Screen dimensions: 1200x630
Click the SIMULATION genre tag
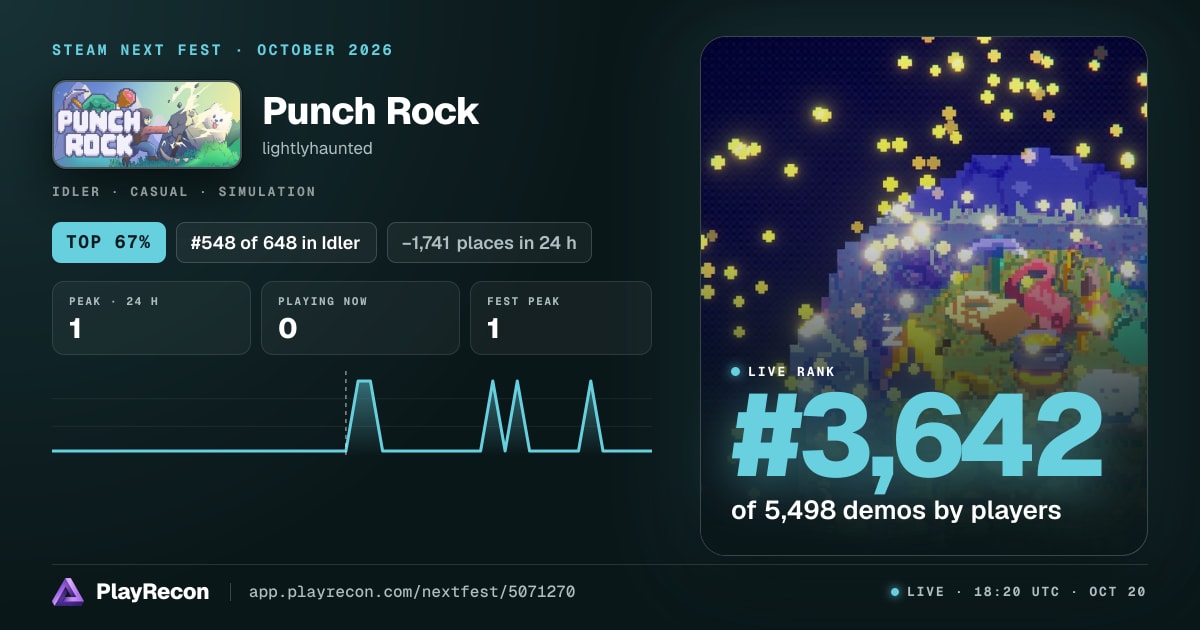point(267,191)
